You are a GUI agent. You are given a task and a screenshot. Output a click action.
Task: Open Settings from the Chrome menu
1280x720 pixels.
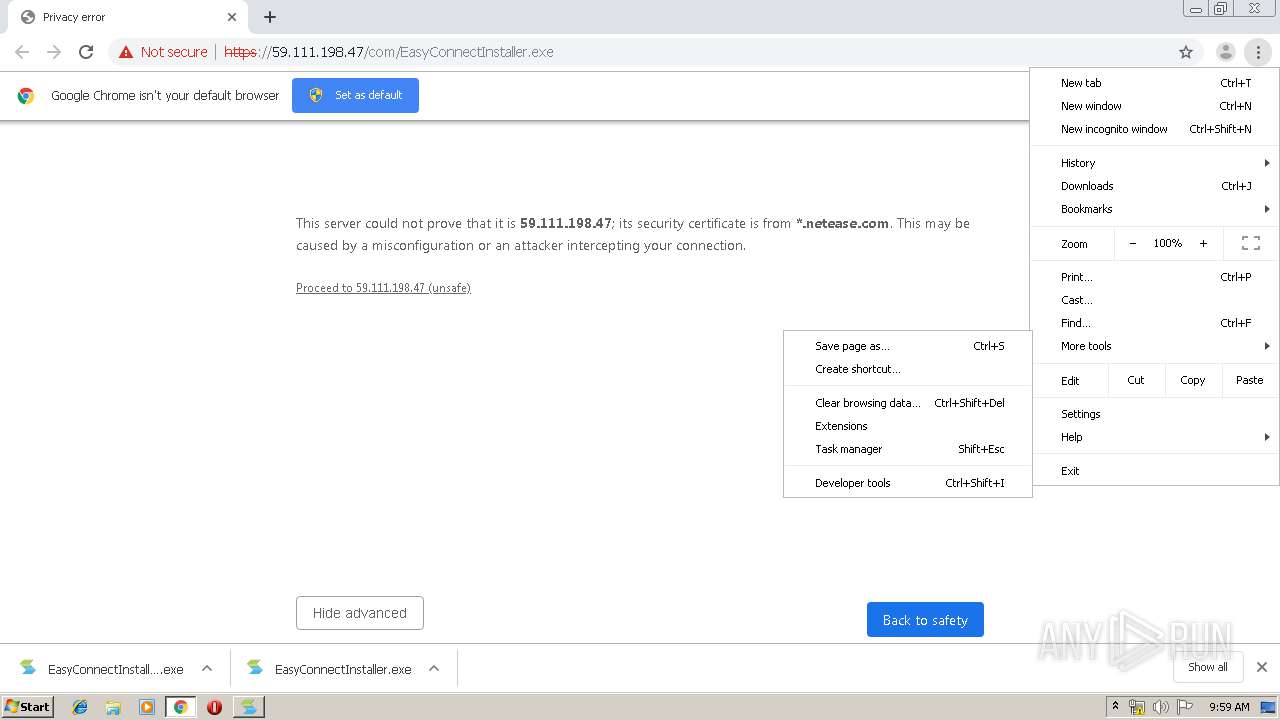tap(1155, 414)
